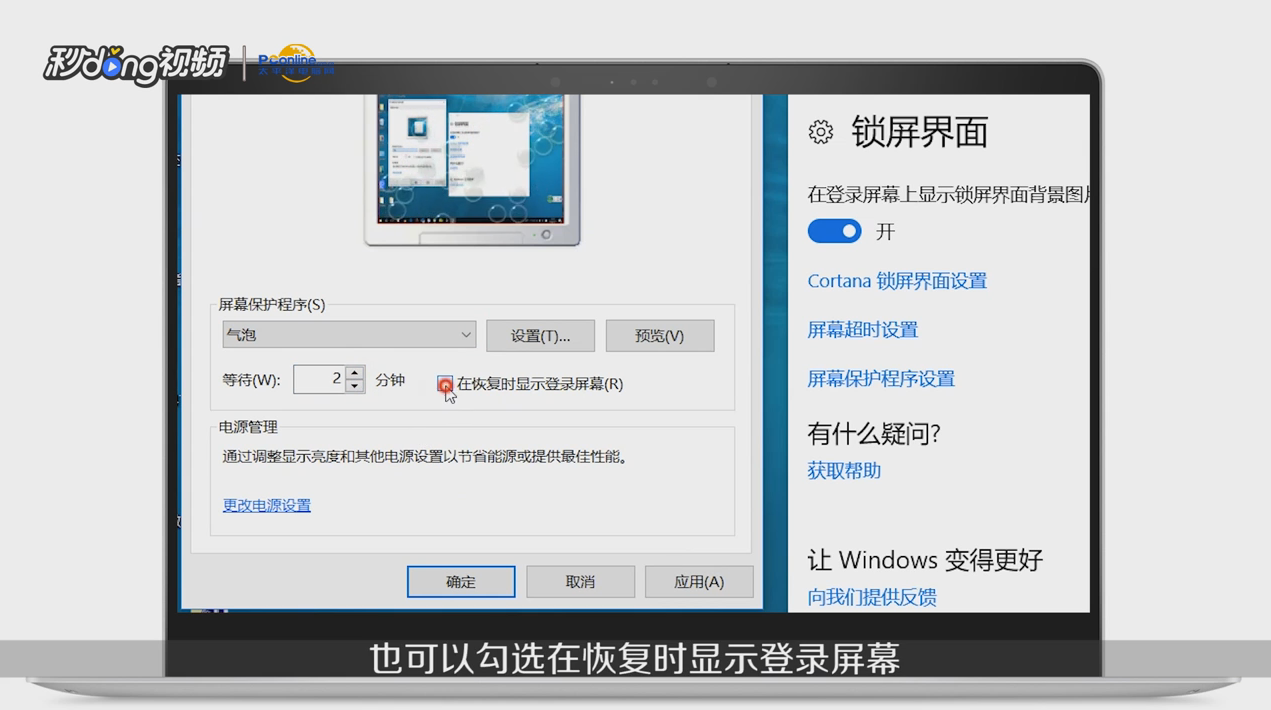The height and width of the screenshot is (710, 1271).
Task: Click the 屏幕保护程序(S) group label
Action: pos(272,305)
